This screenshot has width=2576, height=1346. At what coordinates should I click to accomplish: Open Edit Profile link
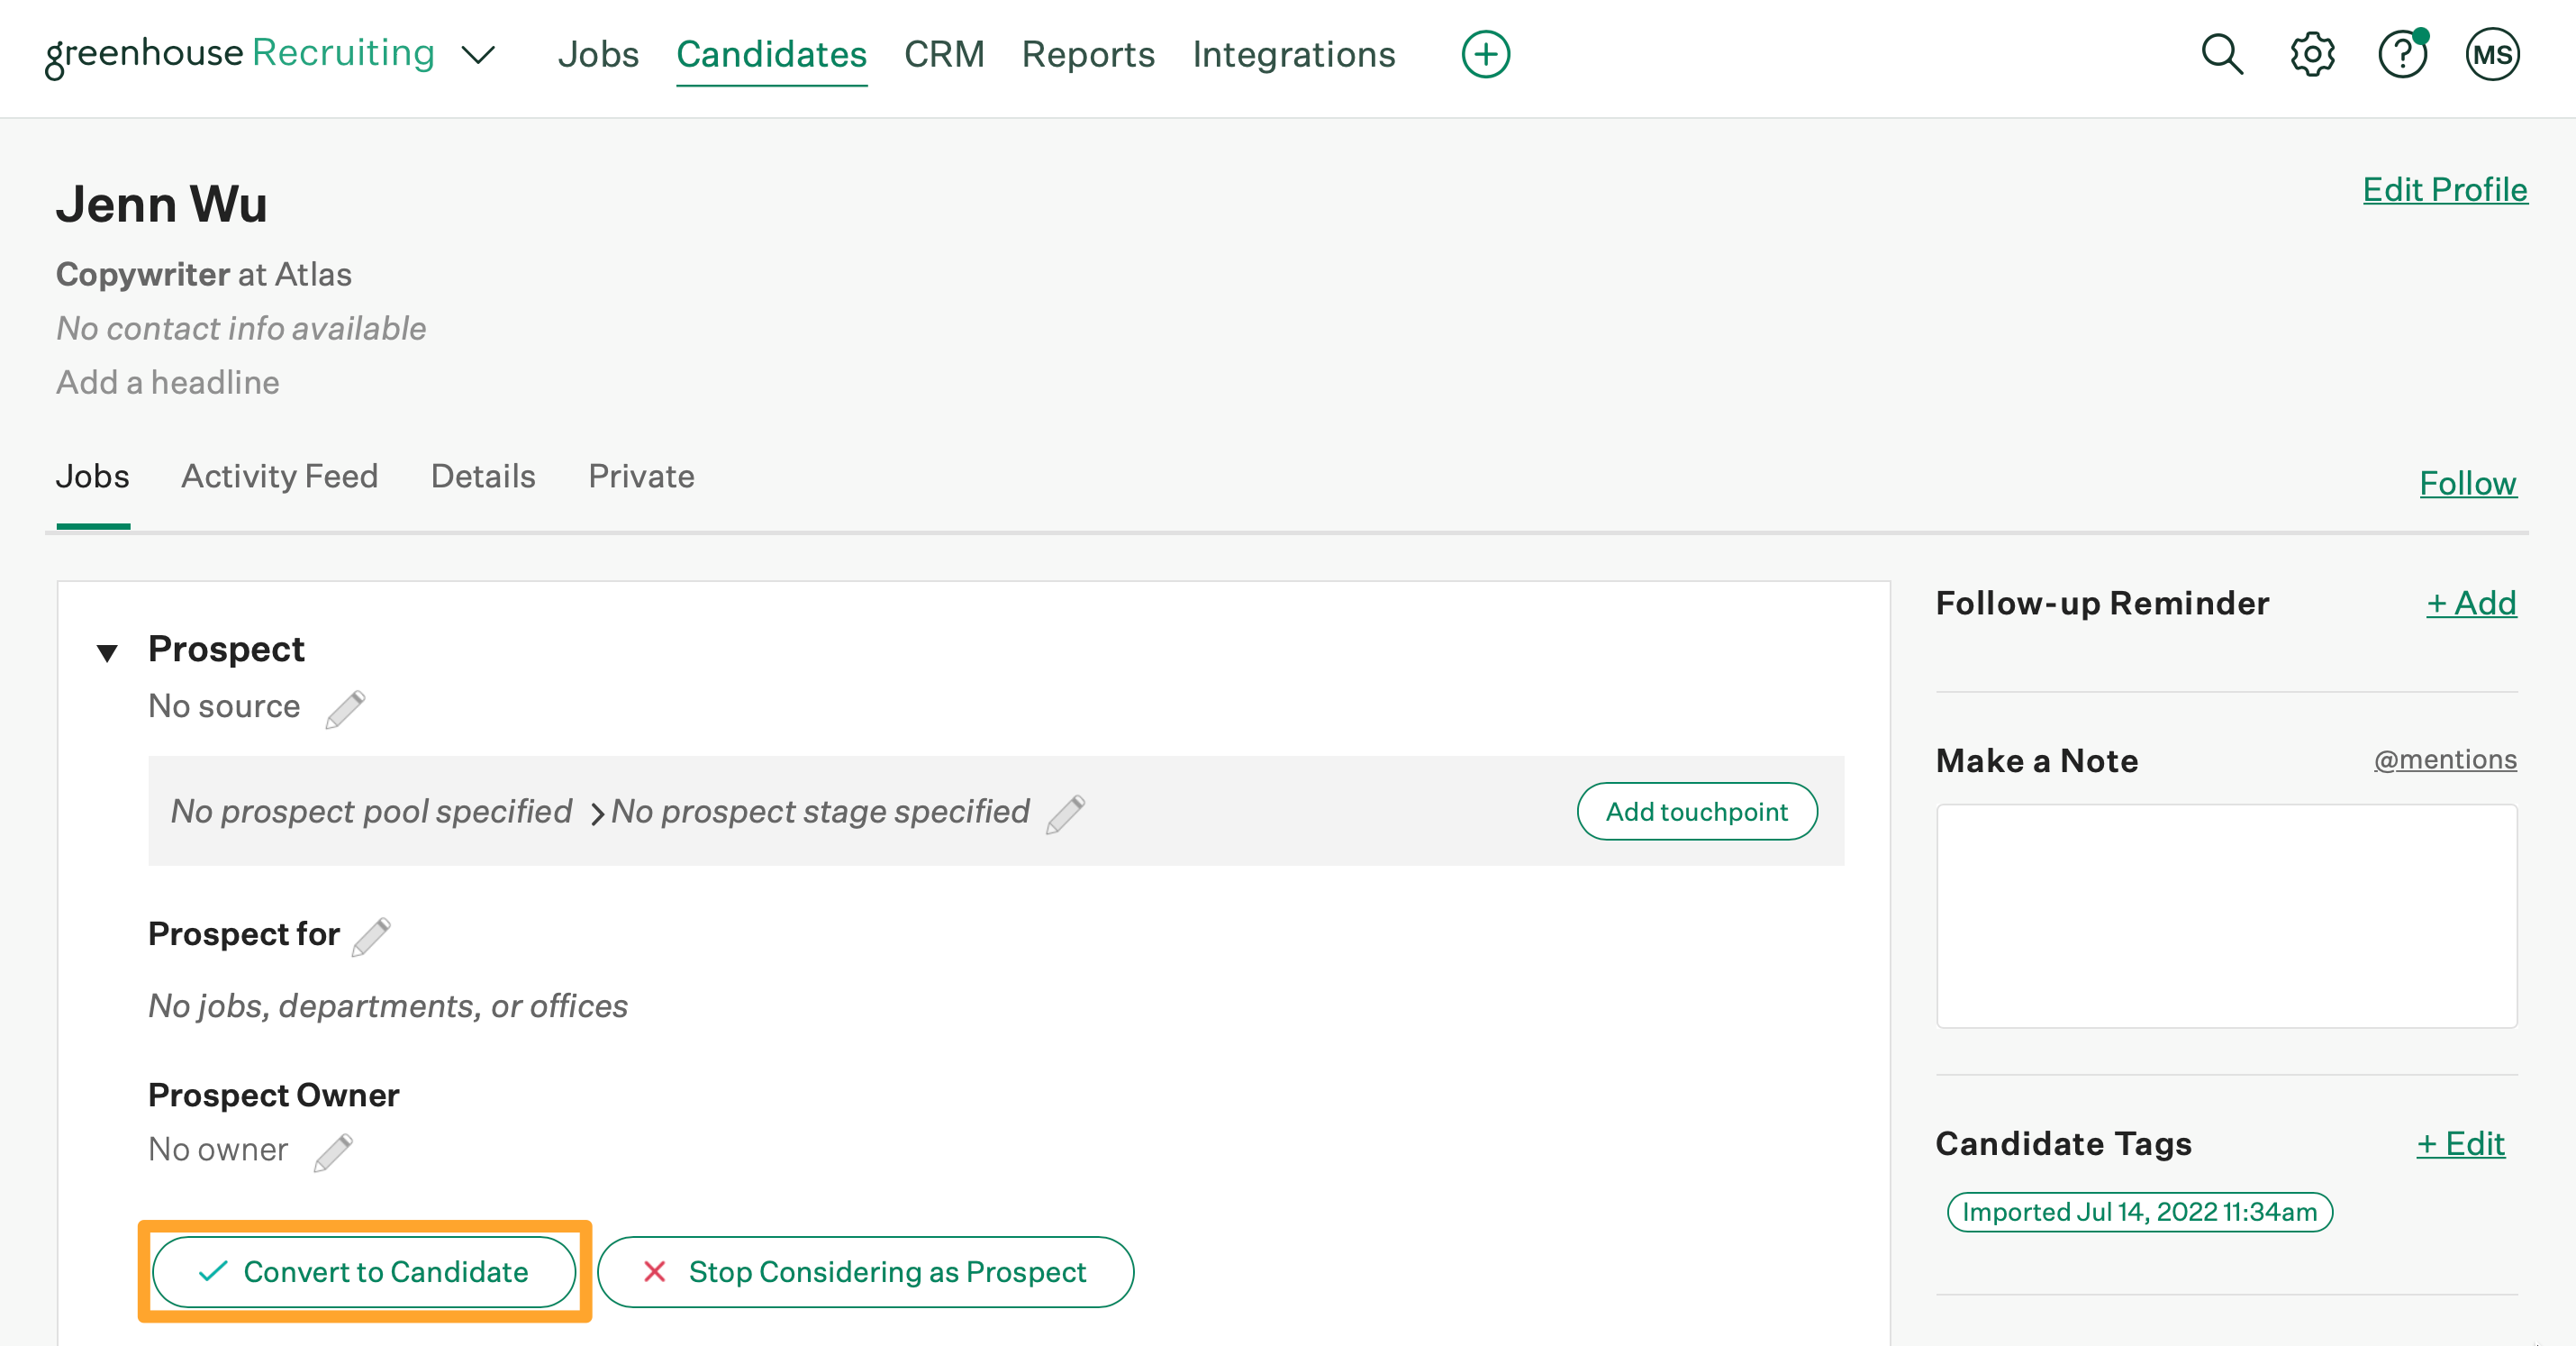coord(2445,189)
